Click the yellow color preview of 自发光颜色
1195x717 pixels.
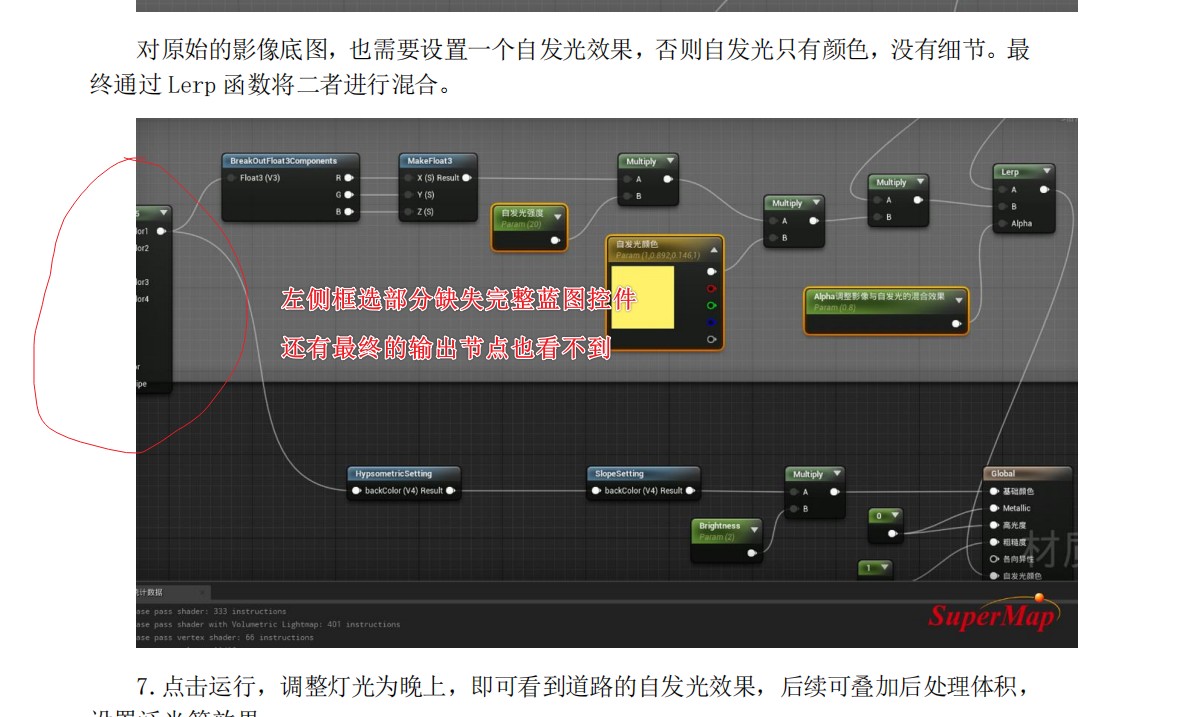pyautogui.click(x=642, y=297)
